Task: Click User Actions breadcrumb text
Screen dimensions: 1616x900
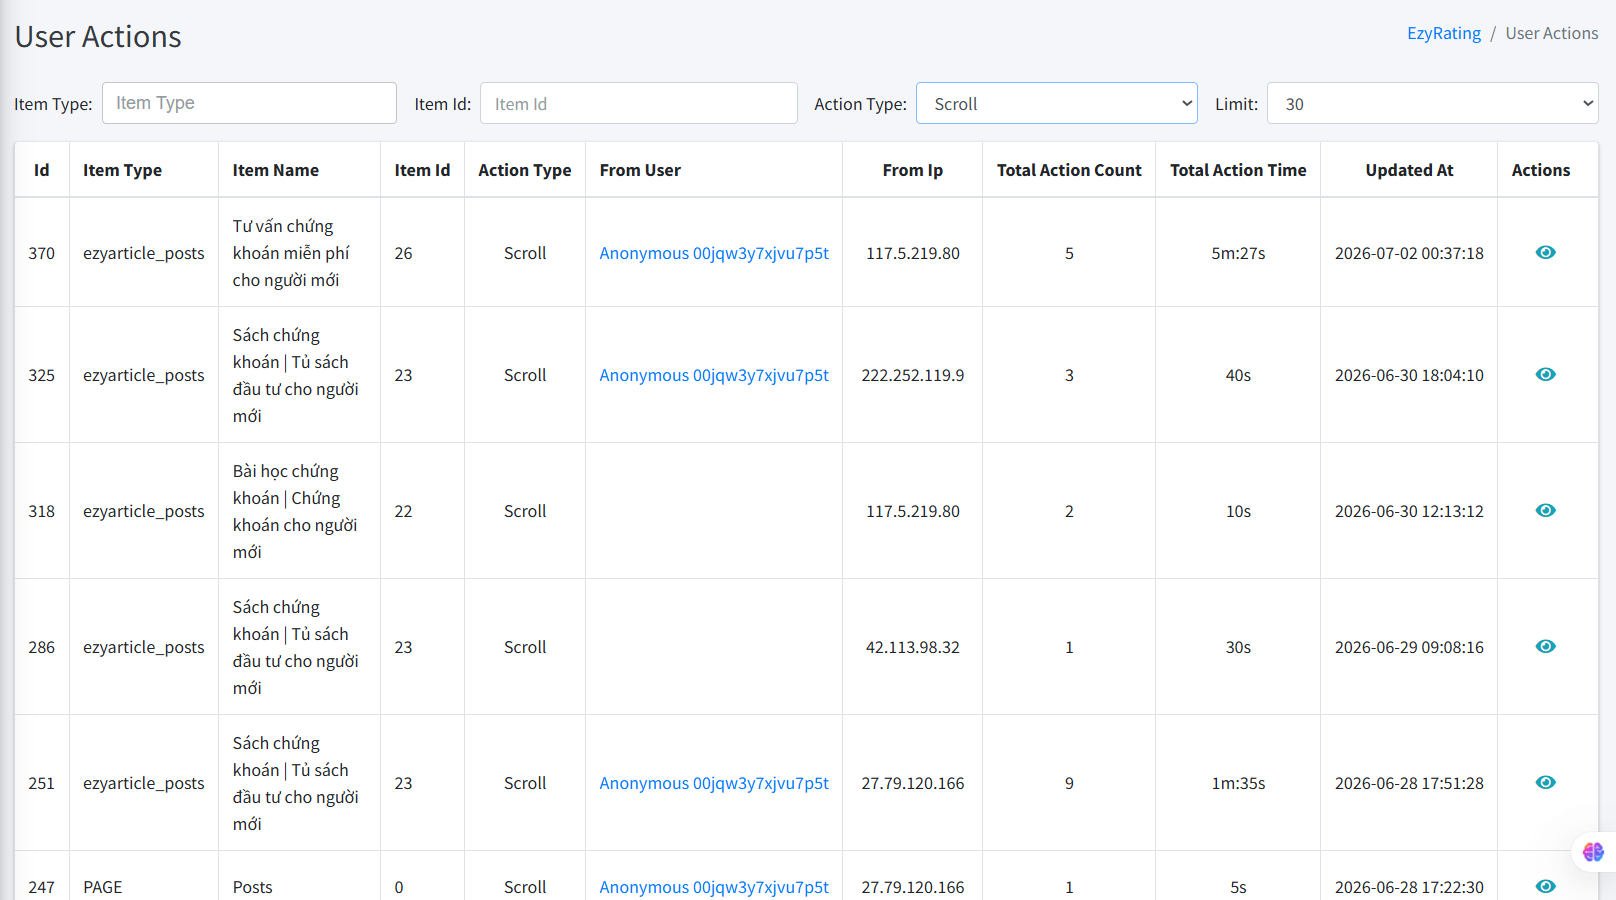Action: click(1551, 33)
